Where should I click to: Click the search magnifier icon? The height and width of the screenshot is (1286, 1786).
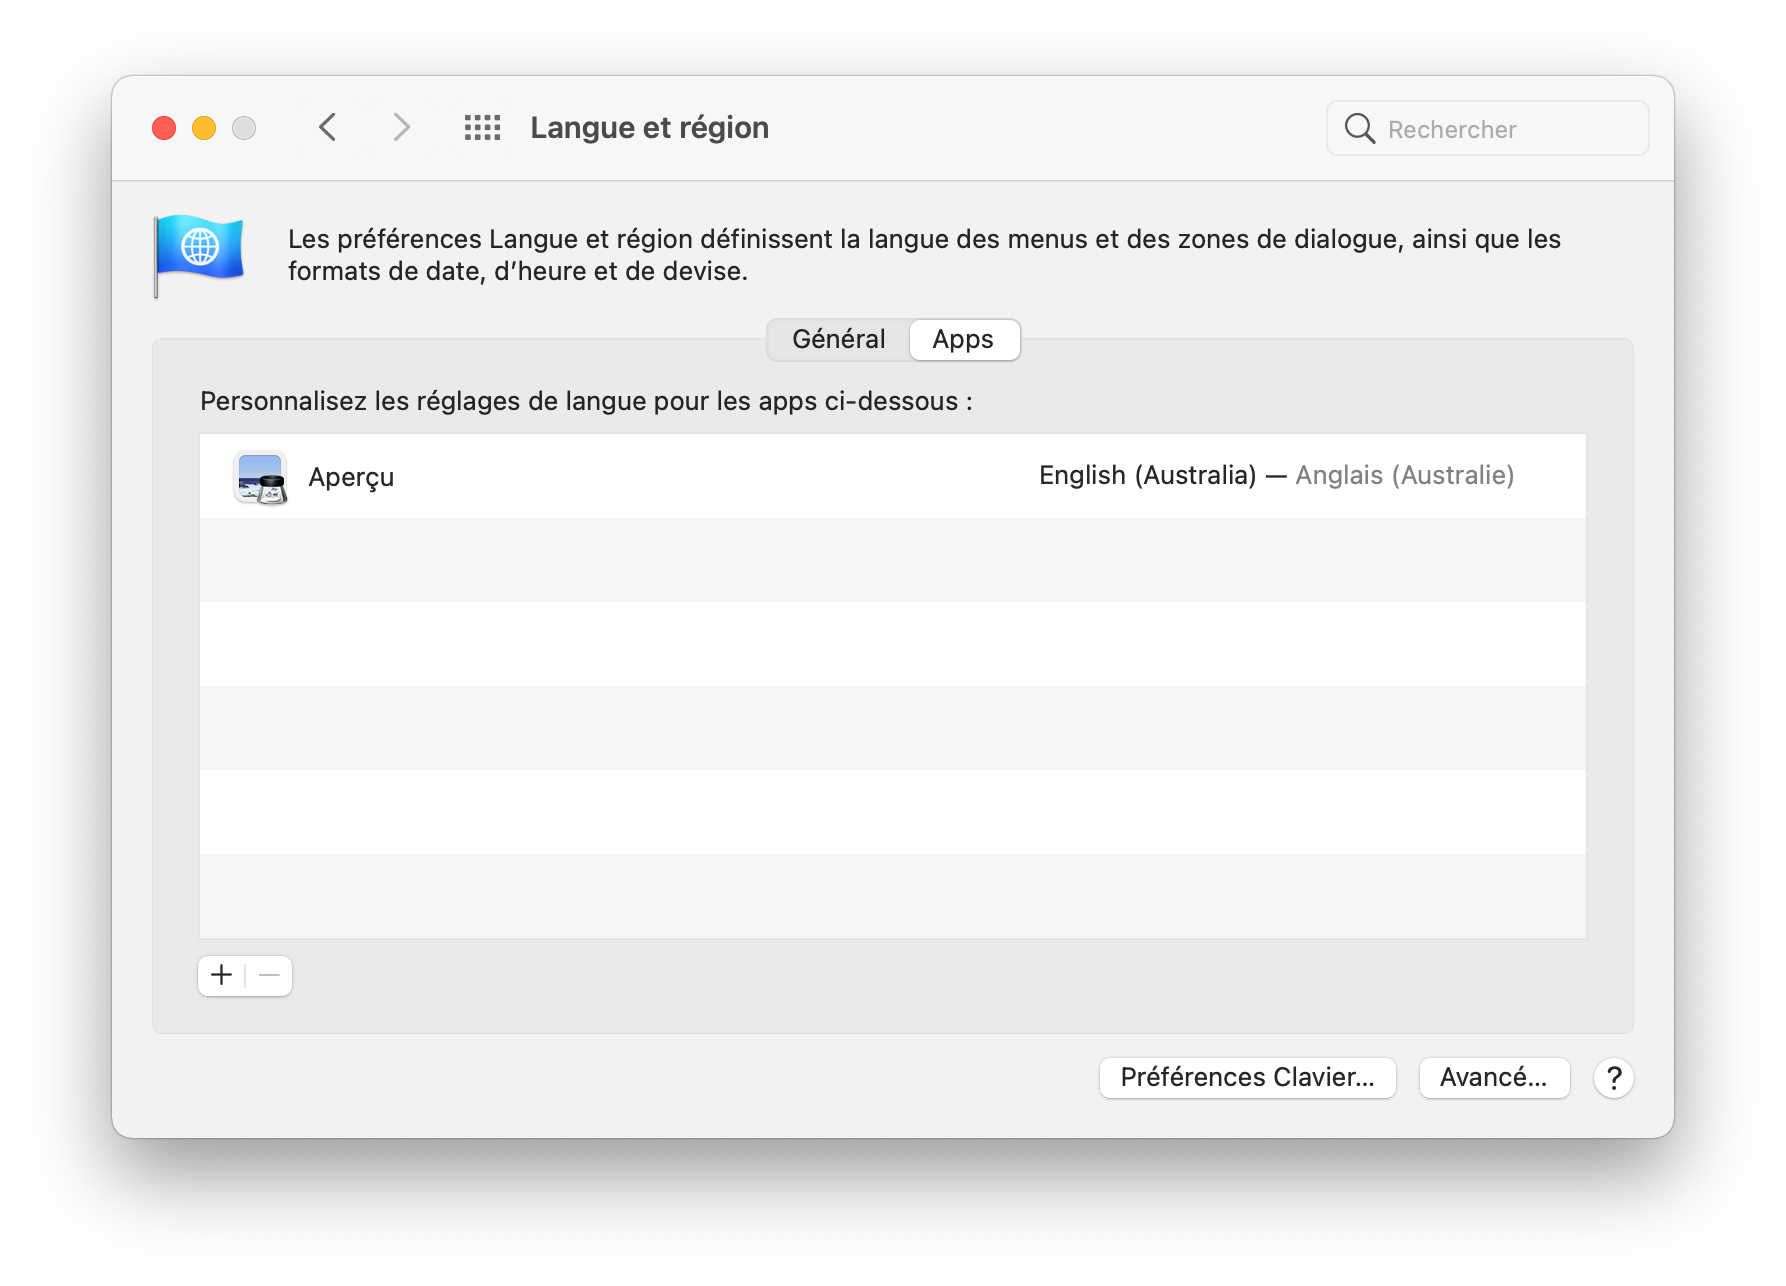[1359, 128]
